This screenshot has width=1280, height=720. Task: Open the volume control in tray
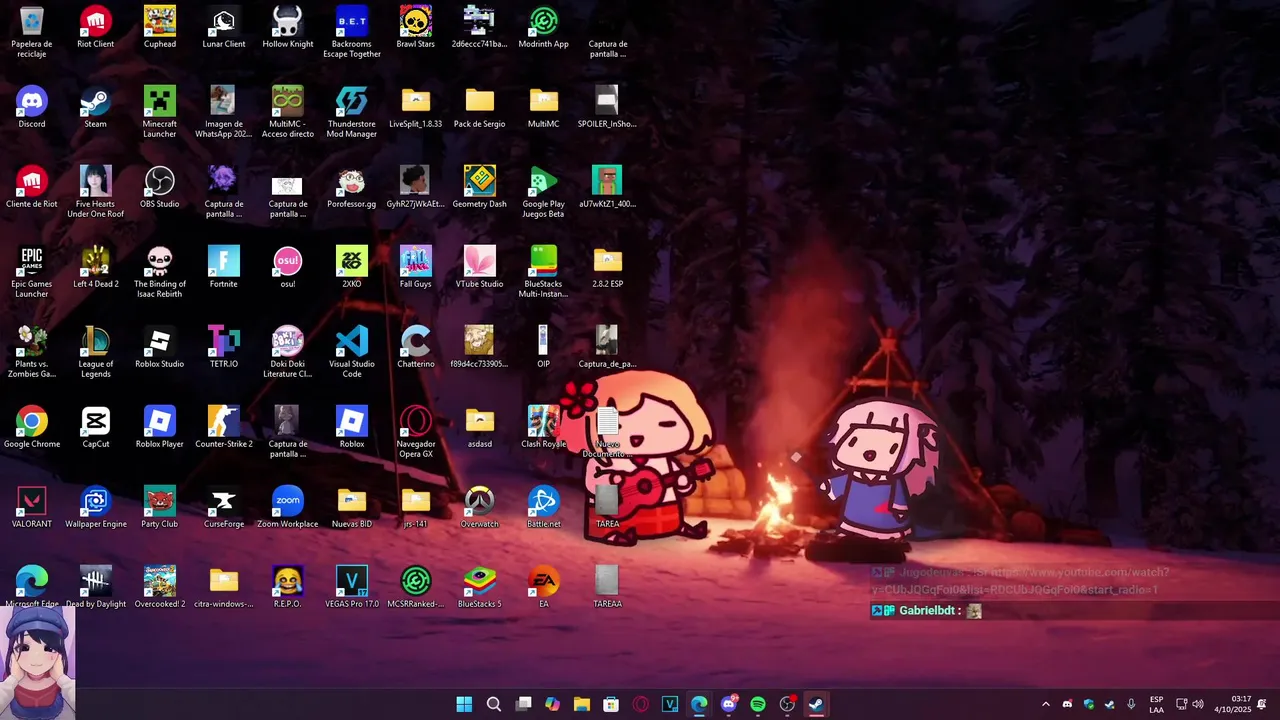[1198, 704]
